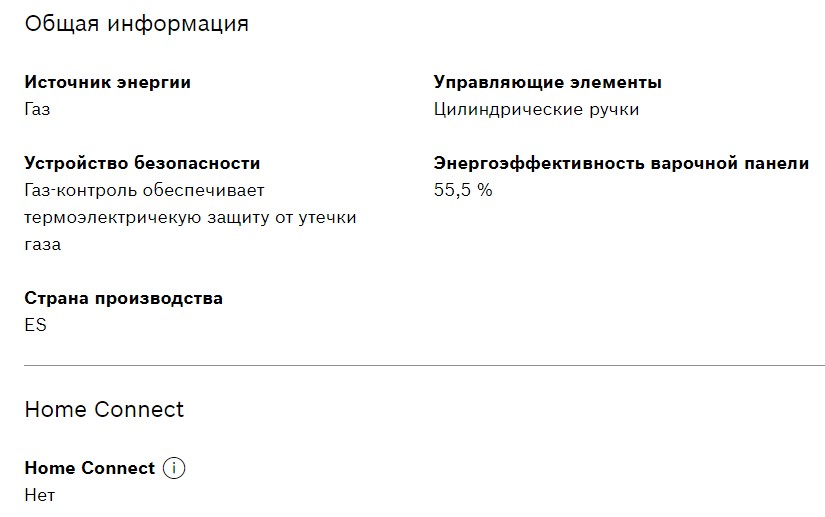
Task: Click the "Нет" Home Connect value
Action: click(x=39, y=495)
